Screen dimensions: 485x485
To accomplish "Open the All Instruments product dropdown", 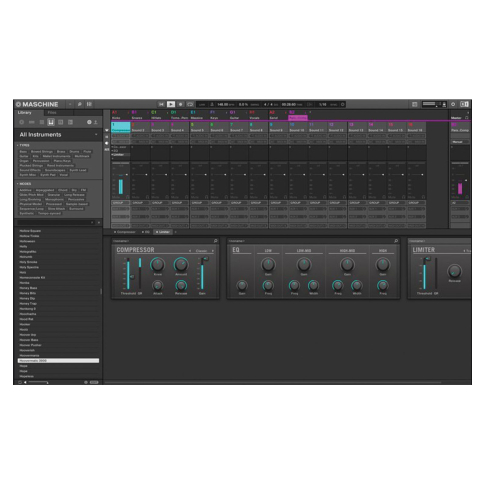I will coord(58,135).
